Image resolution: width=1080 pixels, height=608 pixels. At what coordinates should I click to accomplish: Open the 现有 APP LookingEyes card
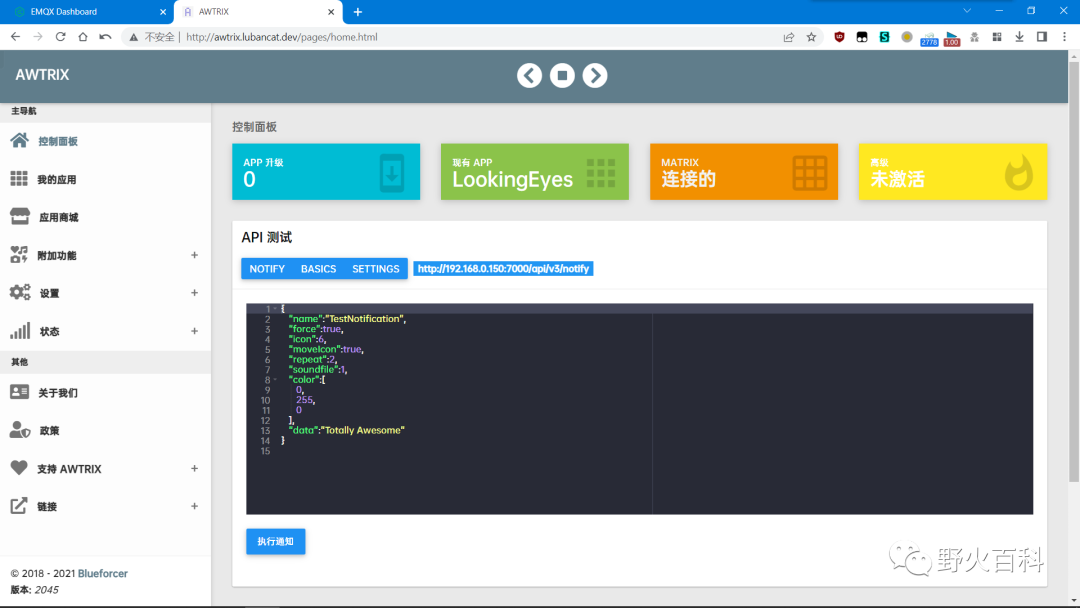pos(534,171)
